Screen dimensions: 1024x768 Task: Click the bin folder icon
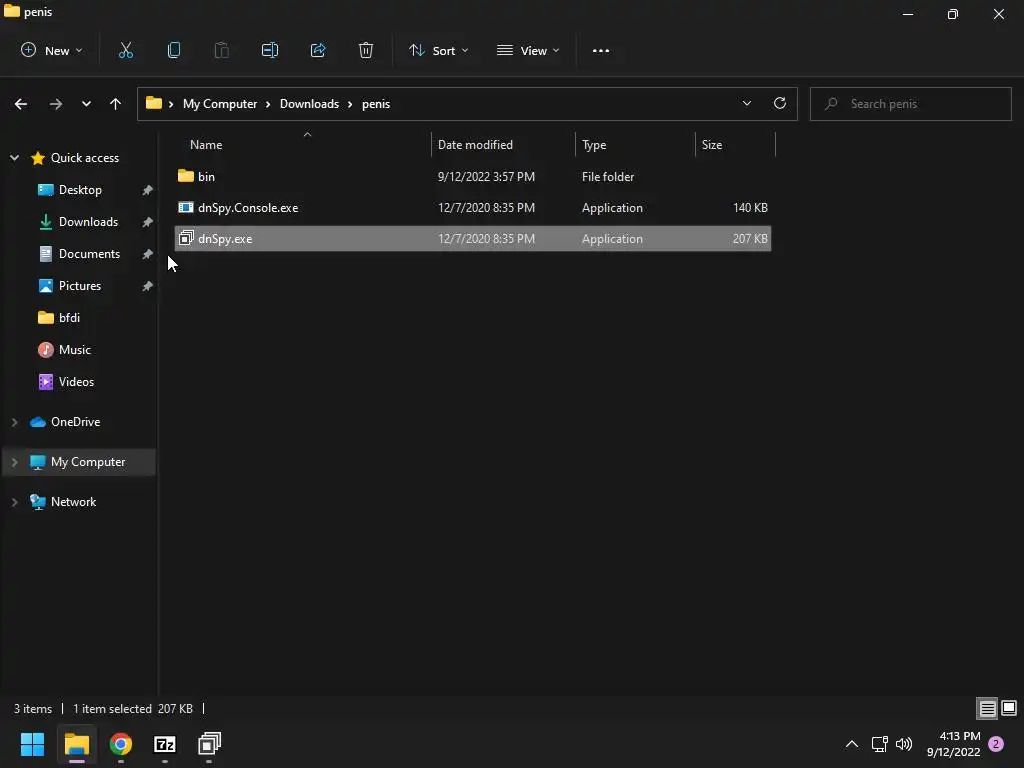click(x=186, y=176)
